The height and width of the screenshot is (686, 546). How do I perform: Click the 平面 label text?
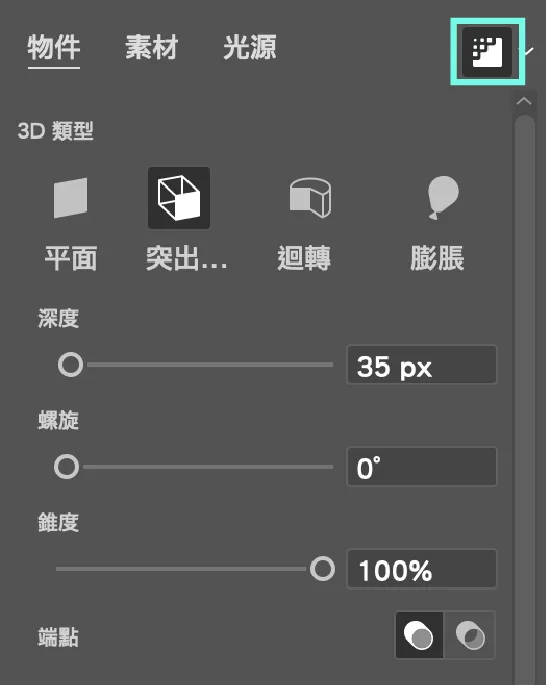pos(71,258)
